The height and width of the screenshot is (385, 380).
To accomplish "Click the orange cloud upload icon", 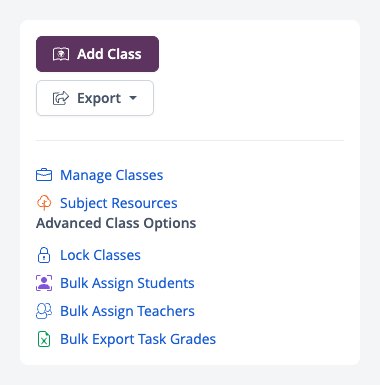I will click(x=44, y=203).
